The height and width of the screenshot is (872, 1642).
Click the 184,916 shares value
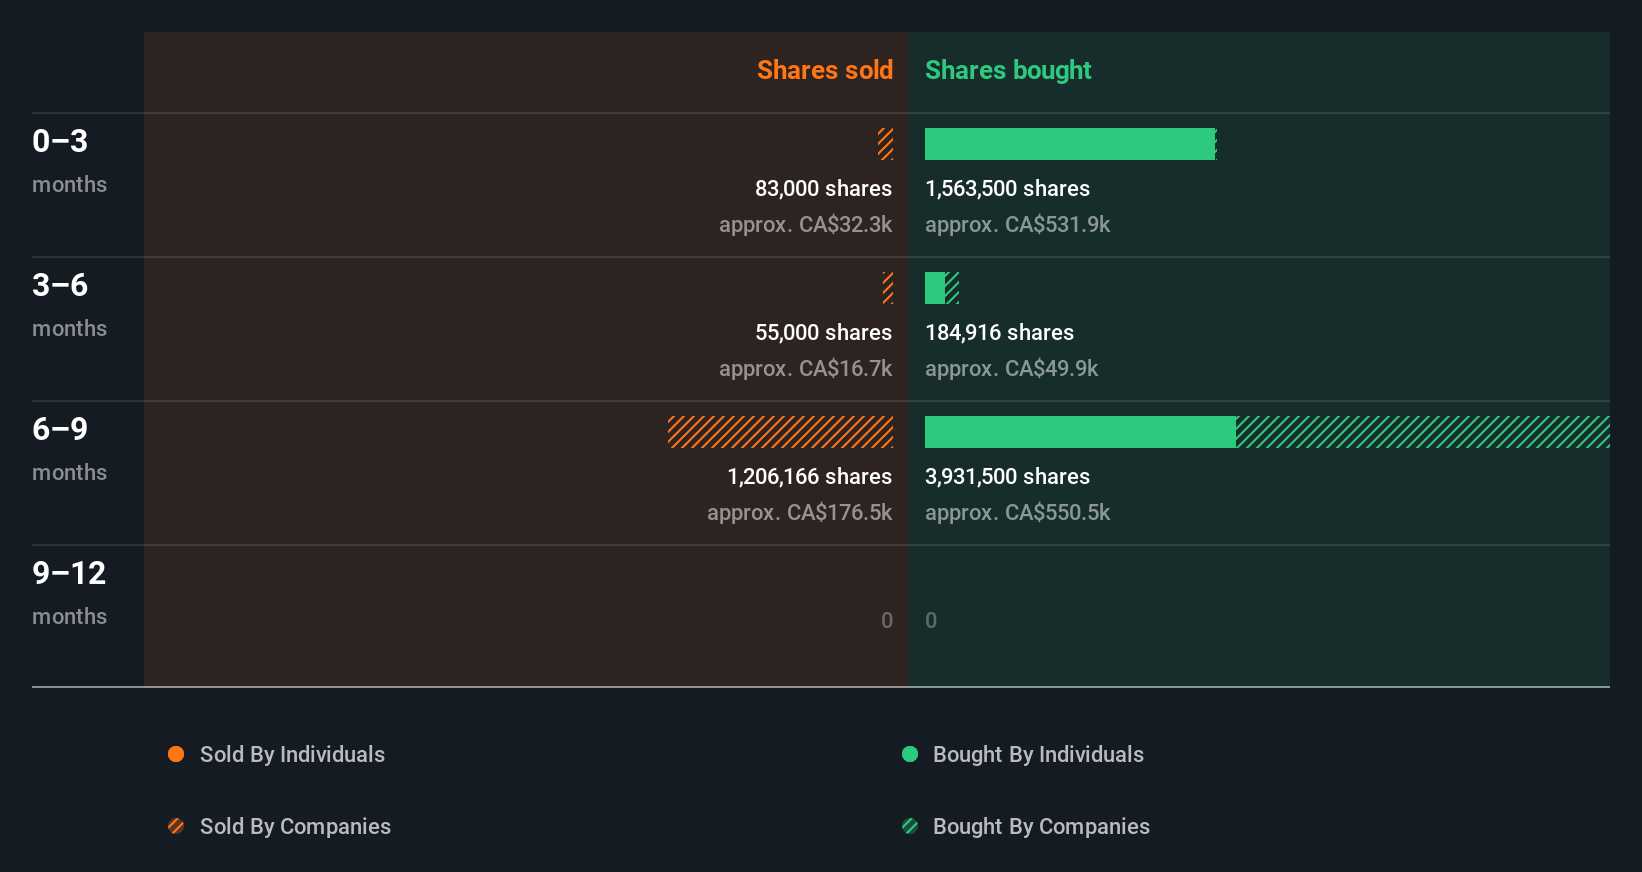coord(999,332)
